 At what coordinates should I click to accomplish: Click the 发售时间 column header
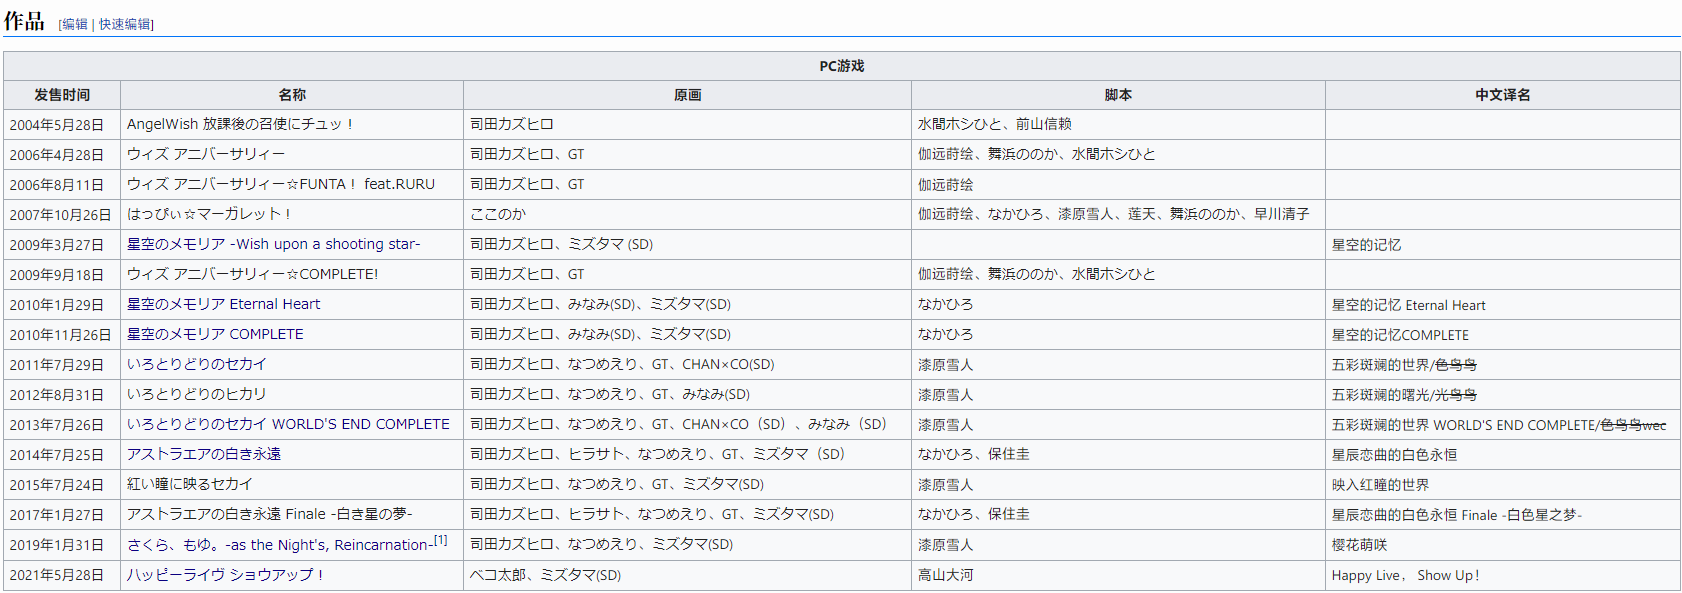click(62, 95)
